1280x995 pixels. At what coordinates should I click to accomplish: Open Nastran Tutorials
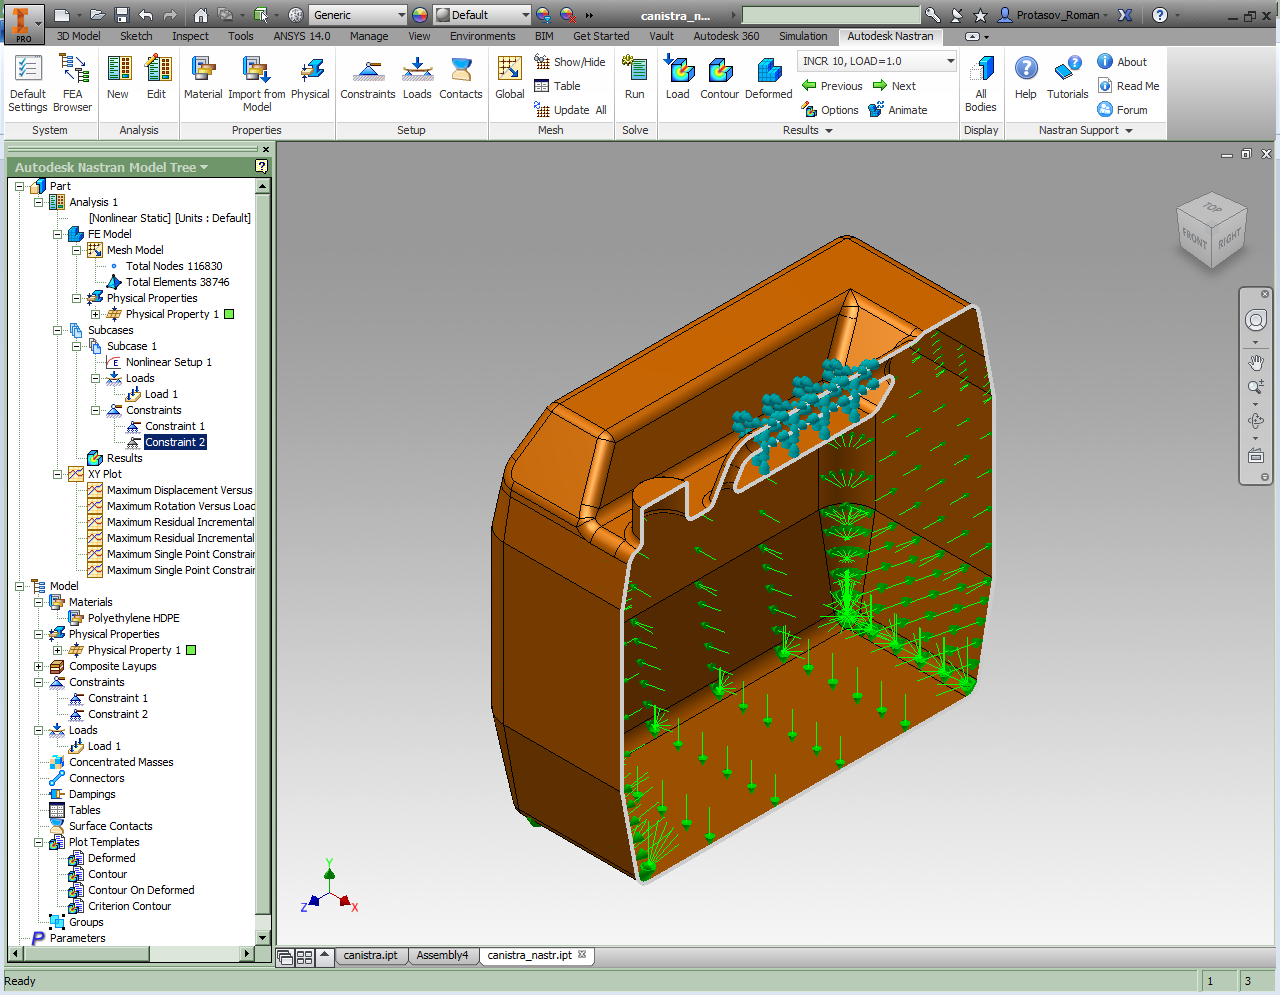[x=1068, y=78]
